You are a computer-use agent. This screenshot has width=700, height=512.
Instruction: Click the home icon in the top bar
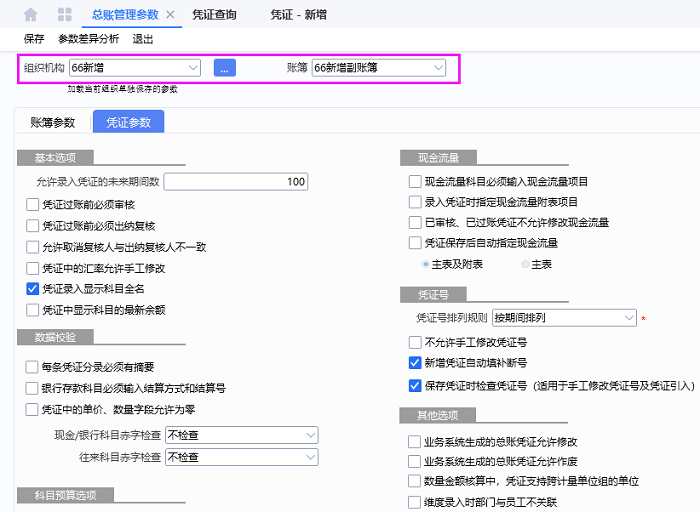click(x=30, y=15)
